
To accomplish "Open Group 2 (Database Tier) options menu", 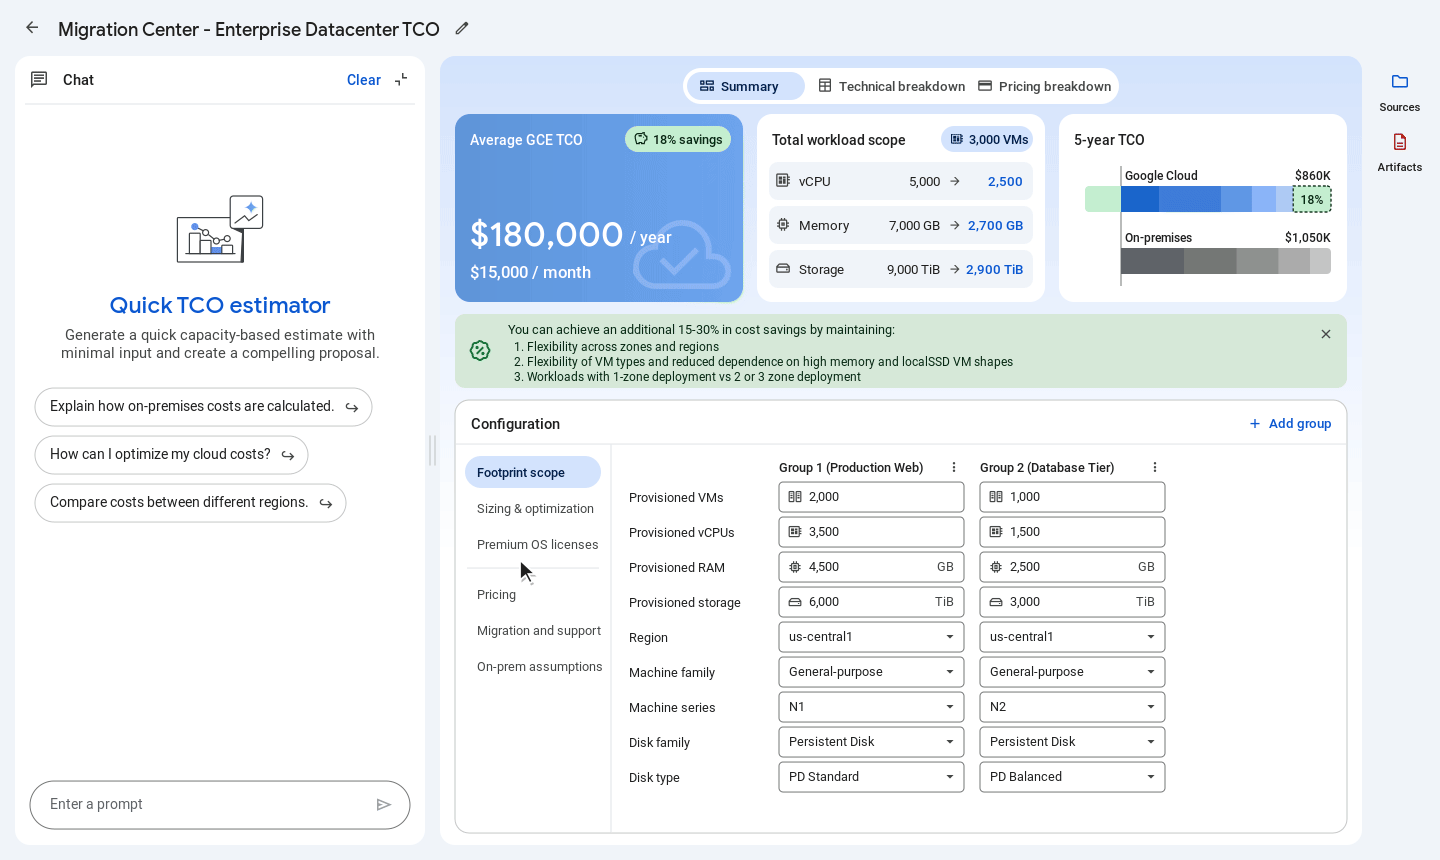I will [x=1155, y=467].
